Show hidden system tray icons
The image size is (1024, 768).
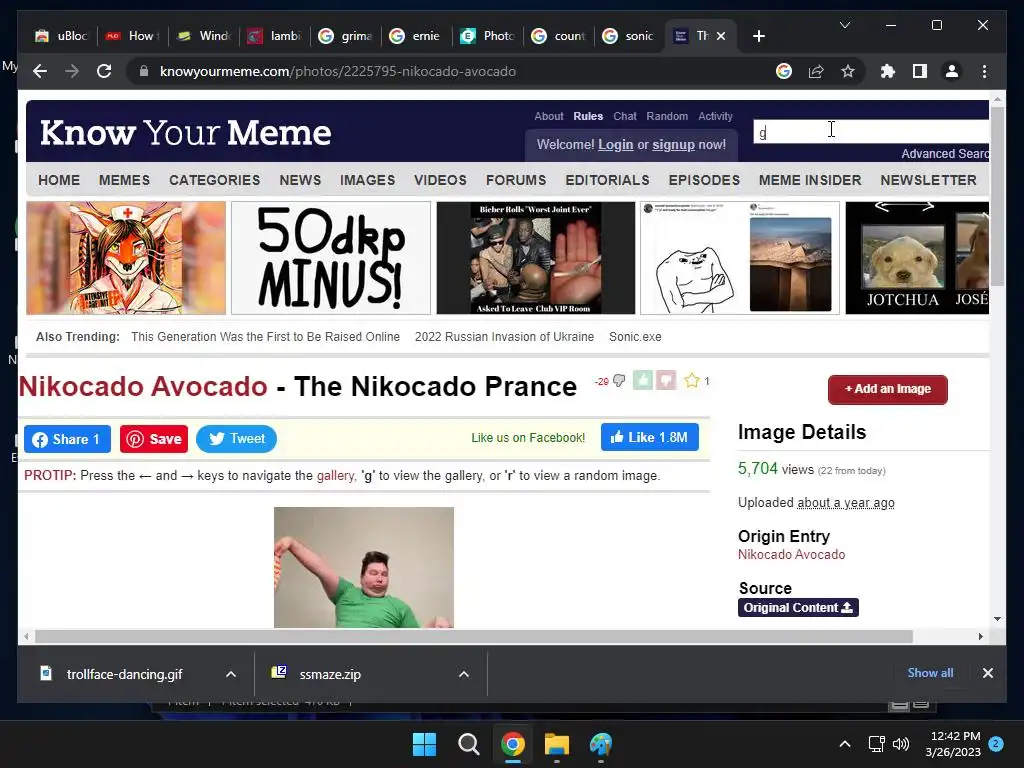click(844, 744)
